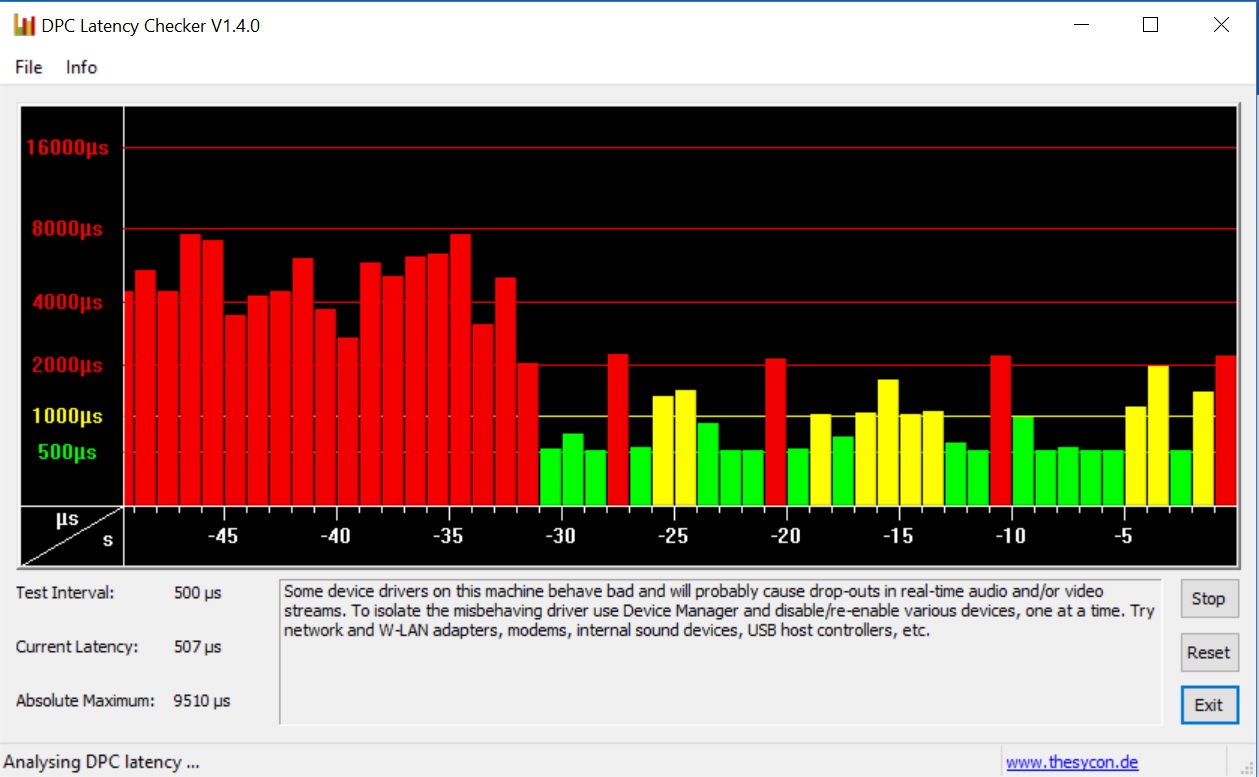Close the window with the X button
This screenshot has width=1259, height=777.
[1221, 25]
